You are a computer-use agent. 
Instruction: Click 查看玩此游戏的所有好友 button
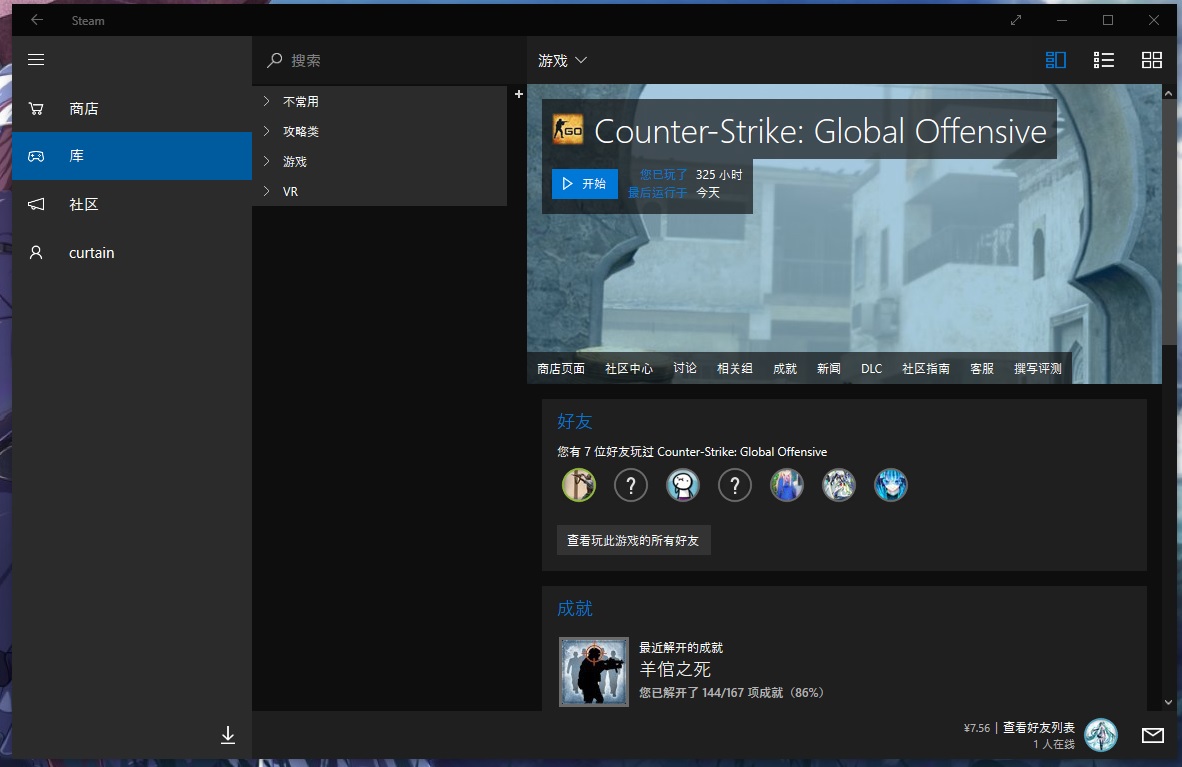(633, 540)
